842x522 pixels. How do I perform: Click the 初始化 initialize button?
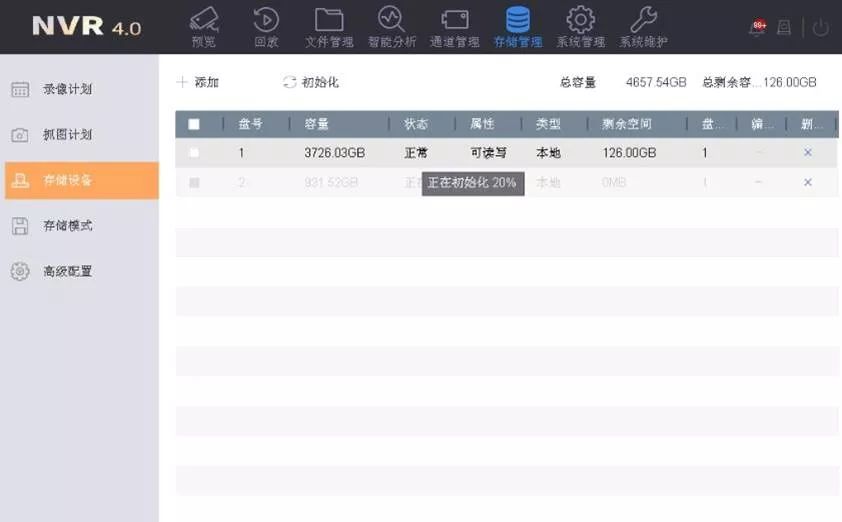point(311,82)
